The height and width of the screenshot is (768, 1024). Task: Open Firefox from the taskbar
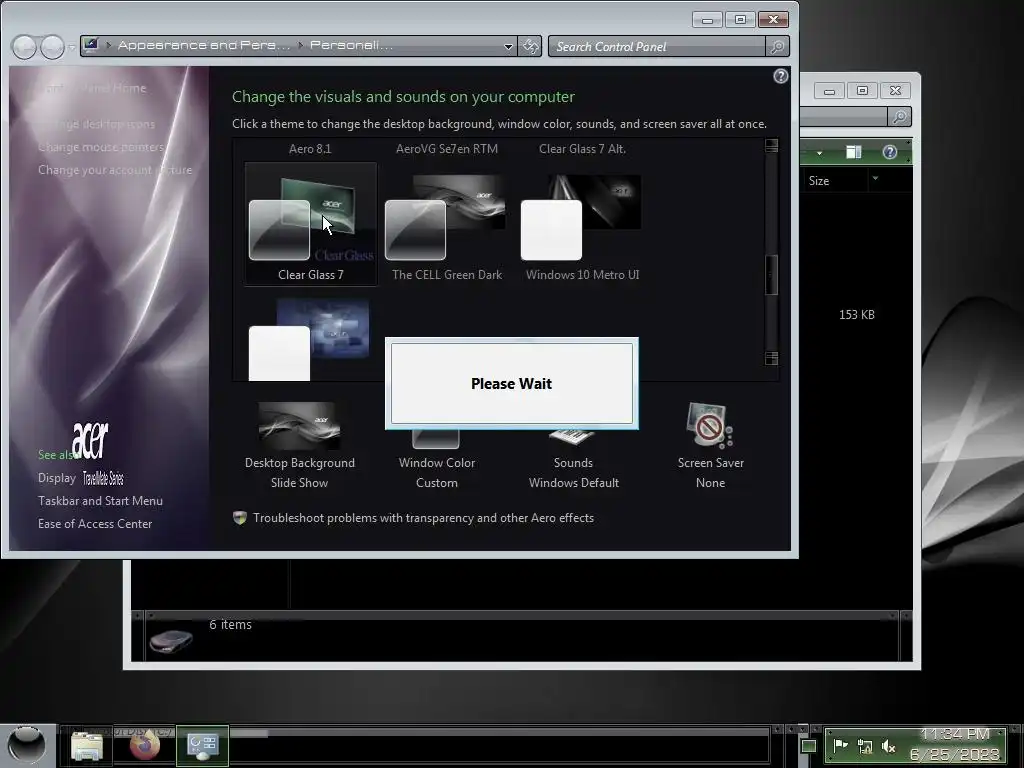click(x=145, y=744)
